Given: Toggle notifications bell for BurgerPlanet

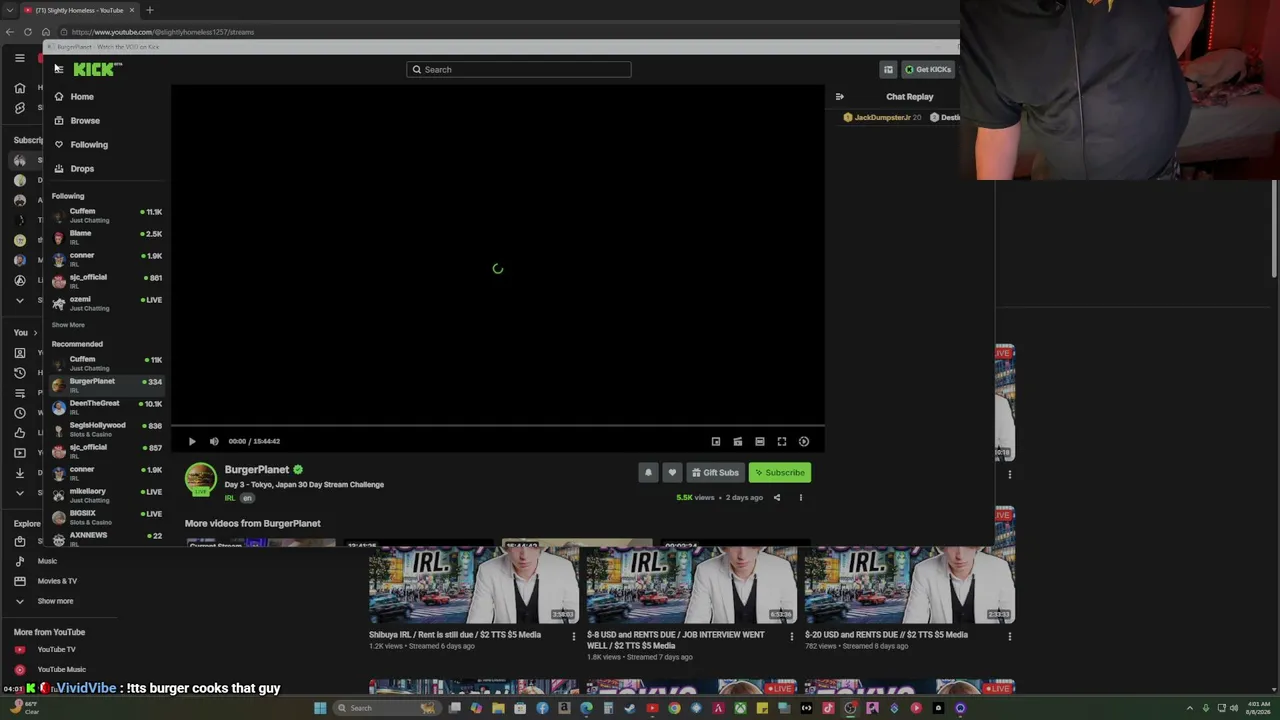Looking at the screenshot, I should point(648,473).
